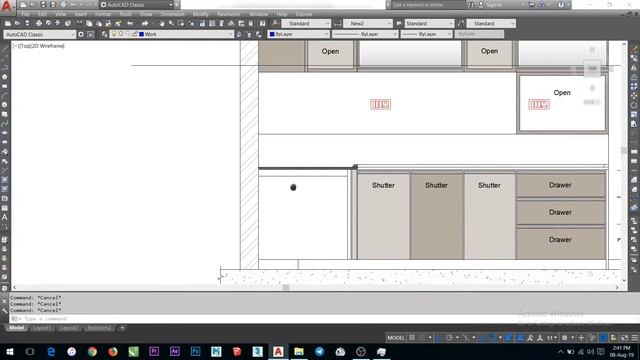Open the Draw menu

click(146, 14)
